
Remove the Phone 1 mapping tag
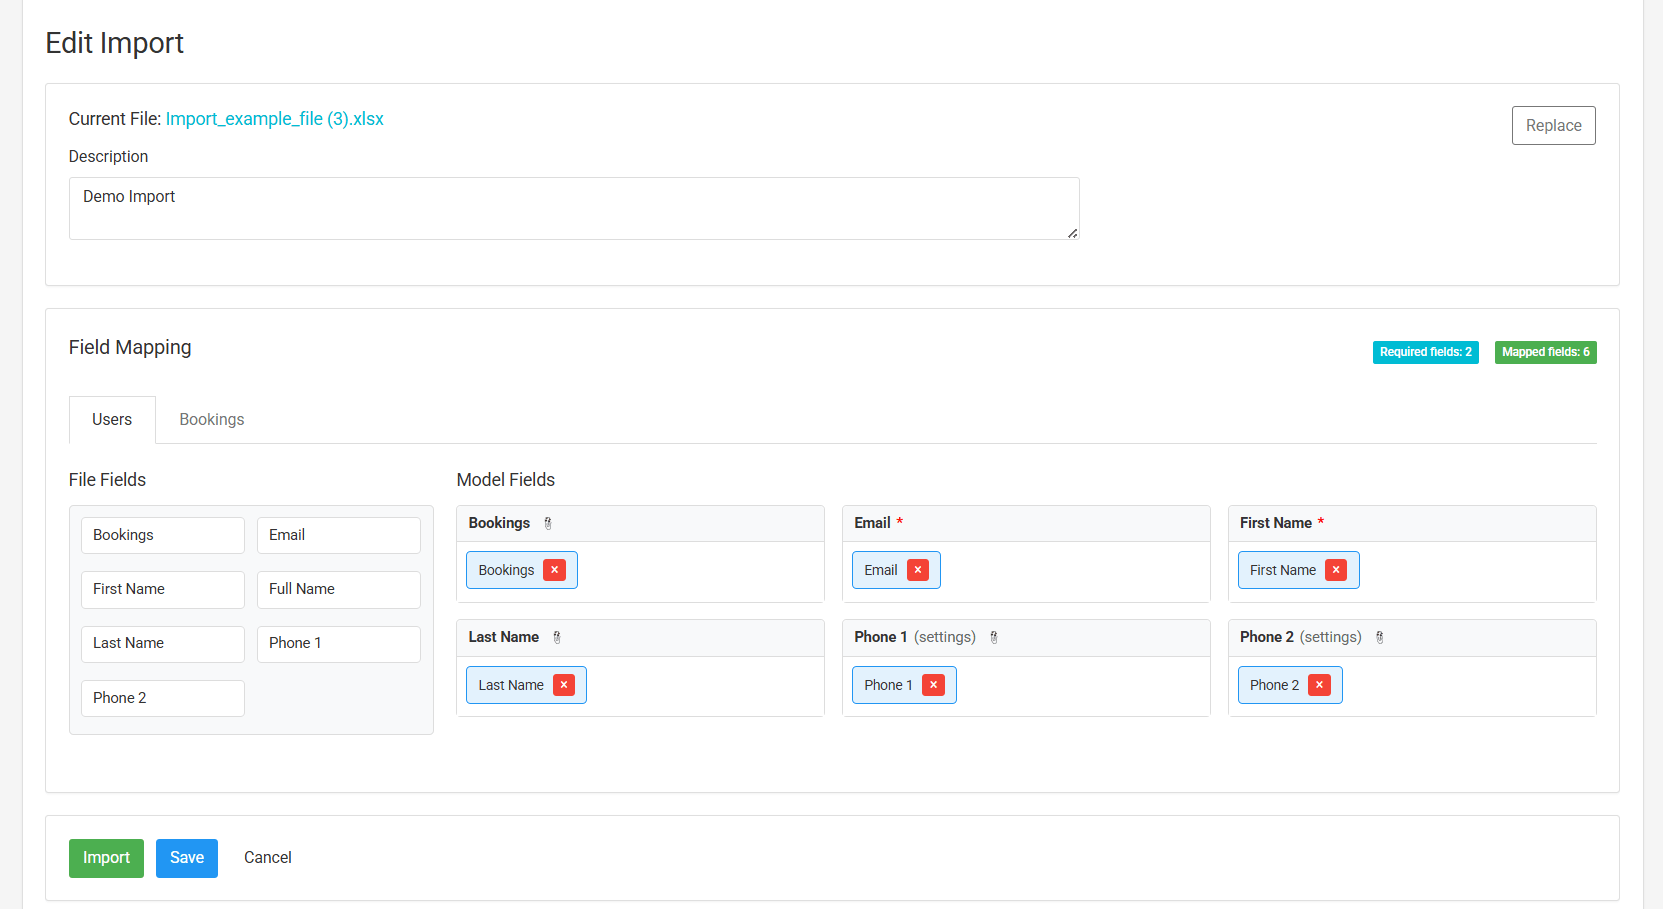click(x=933, y=685)
